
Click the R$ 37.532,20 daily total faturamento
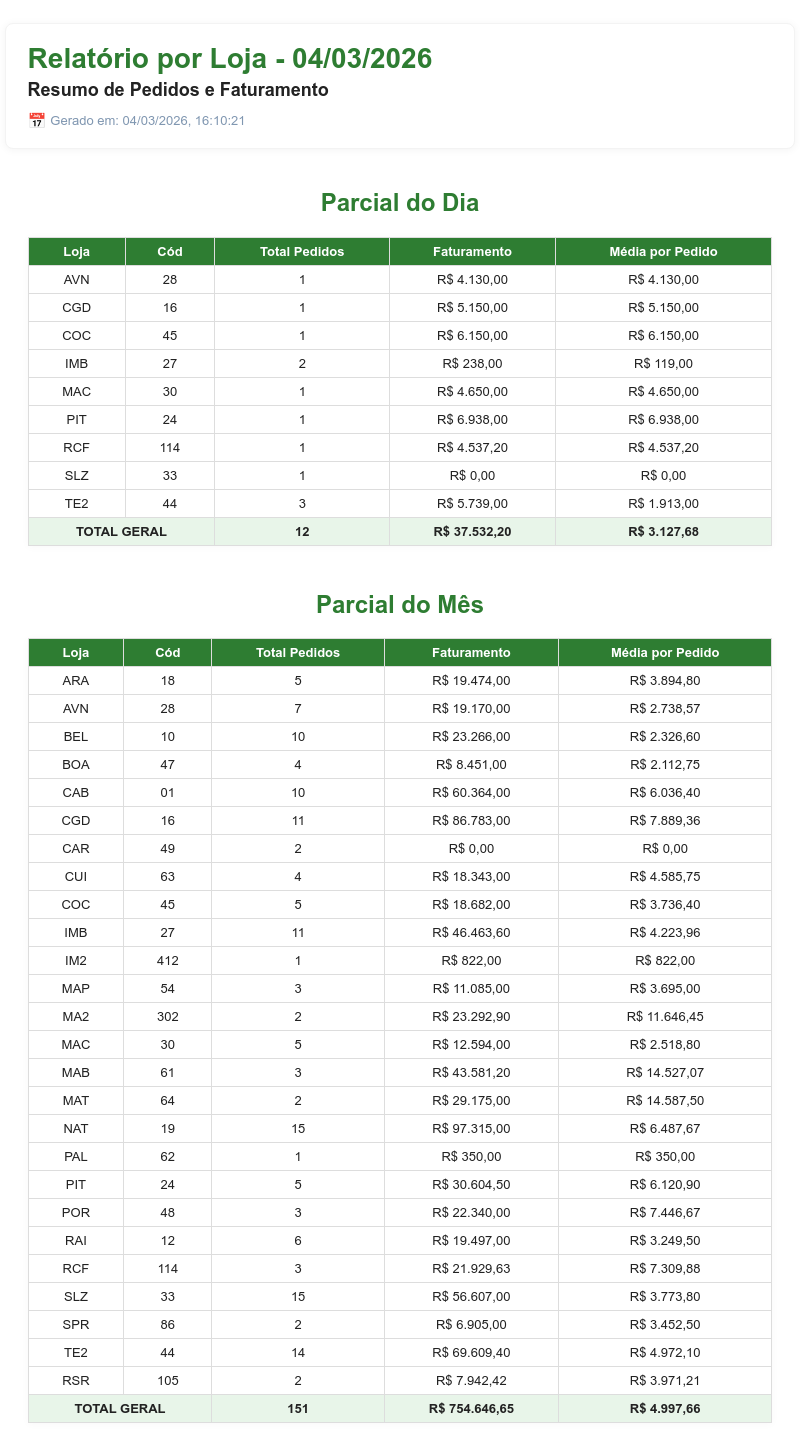tap(472, 532)
